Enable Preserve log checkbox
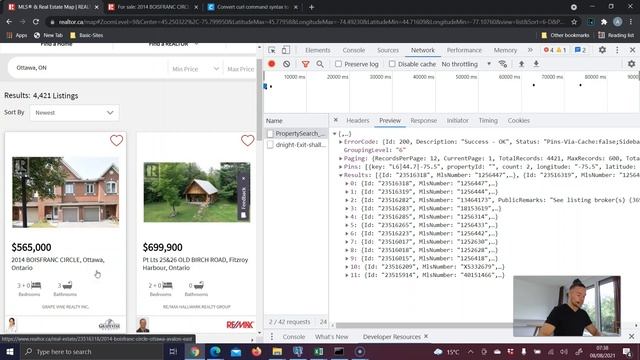 [338, 64]
